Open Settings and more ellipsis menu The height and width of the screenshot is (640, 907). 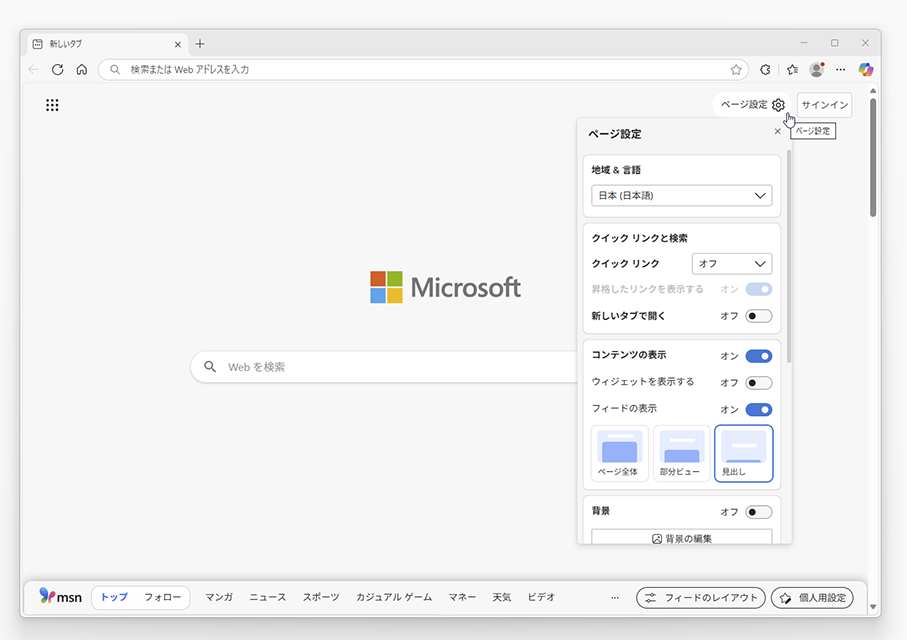(x=840, y=69)
